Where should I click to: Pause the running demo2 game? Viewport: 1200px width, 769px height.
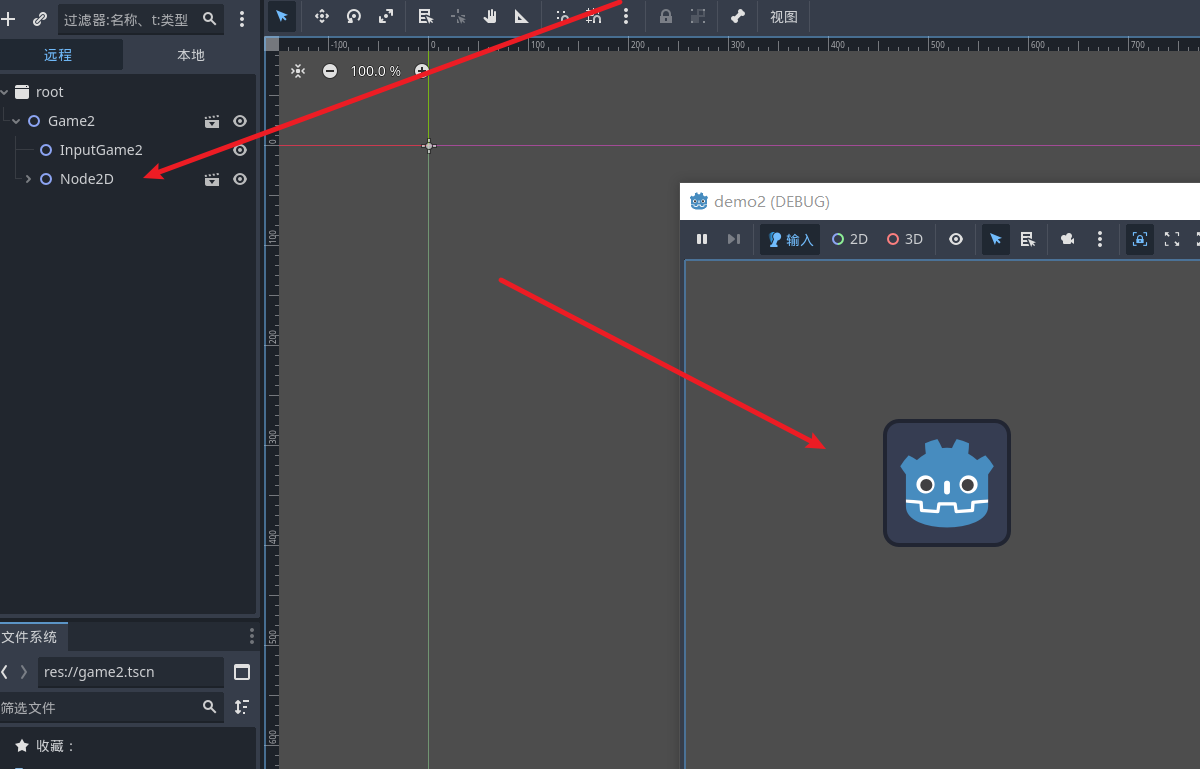coord(702,239)
